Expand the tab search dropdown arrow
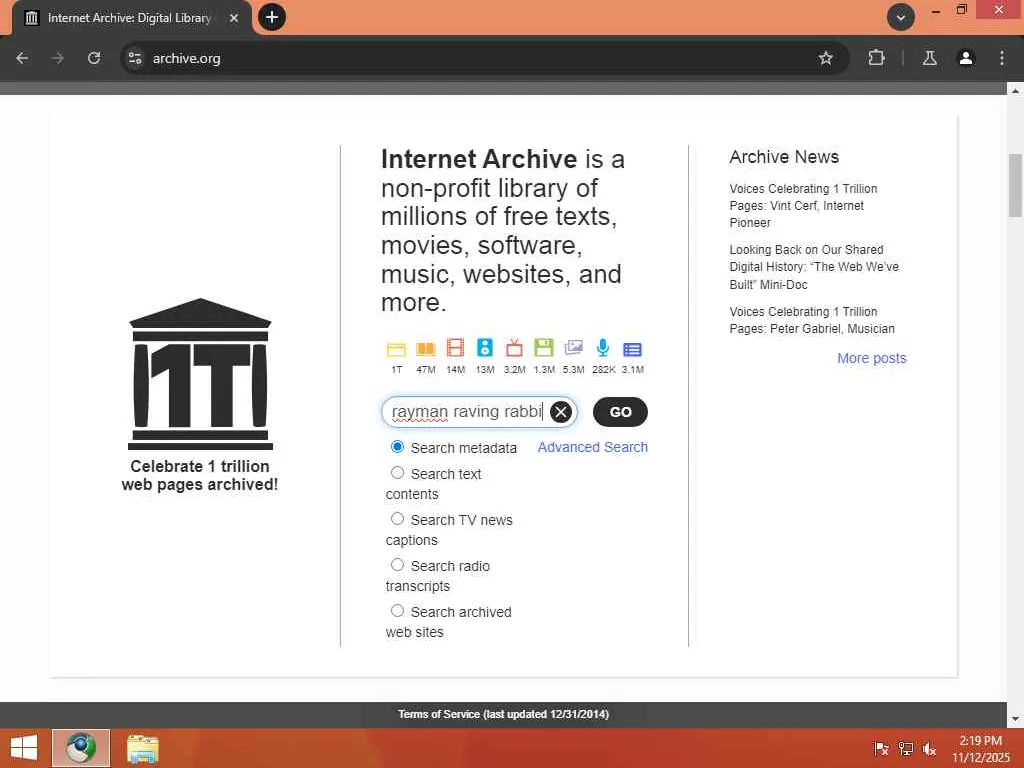 pos(901,17)
